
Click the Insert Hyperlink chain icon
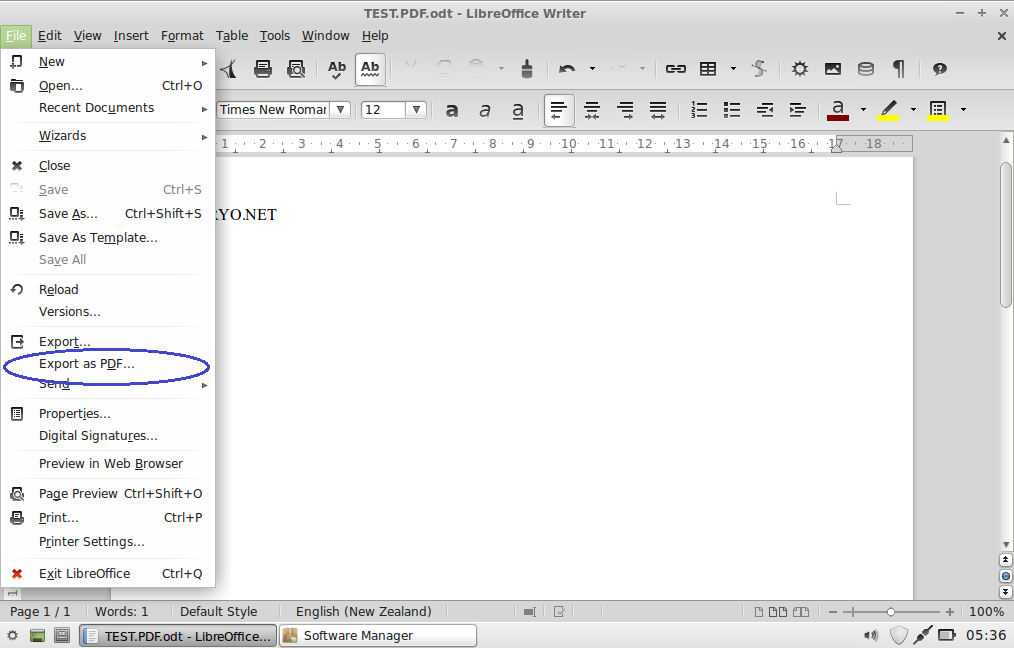676,69
